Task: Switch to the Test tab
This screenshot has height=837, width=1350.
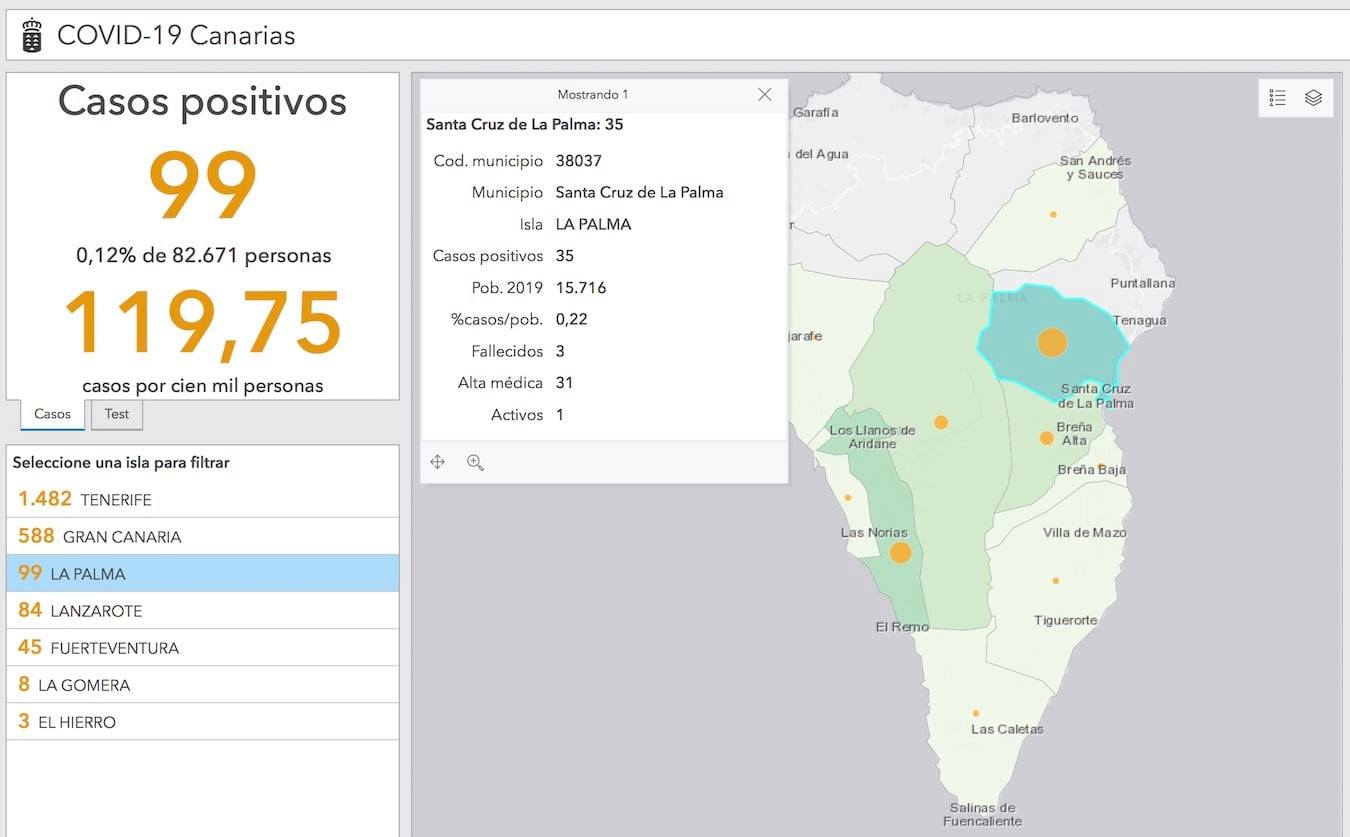Action: click(x=117, y=414)
